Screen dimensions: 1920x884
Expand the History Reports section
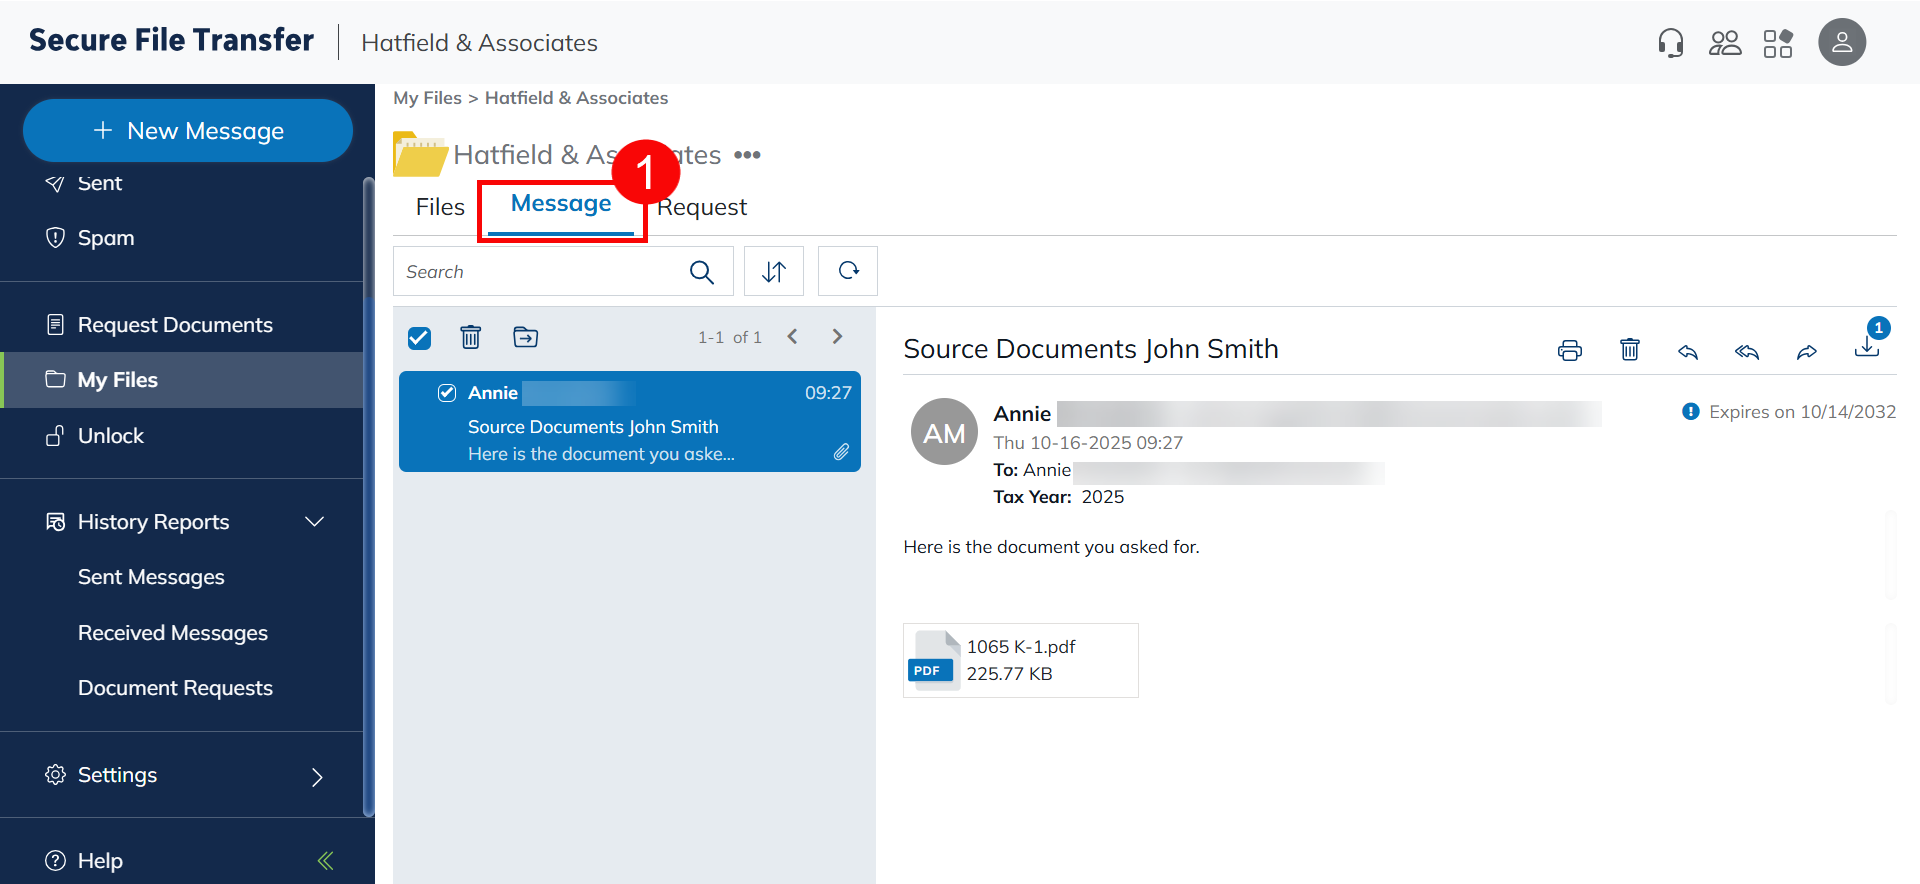click(314, 522)
